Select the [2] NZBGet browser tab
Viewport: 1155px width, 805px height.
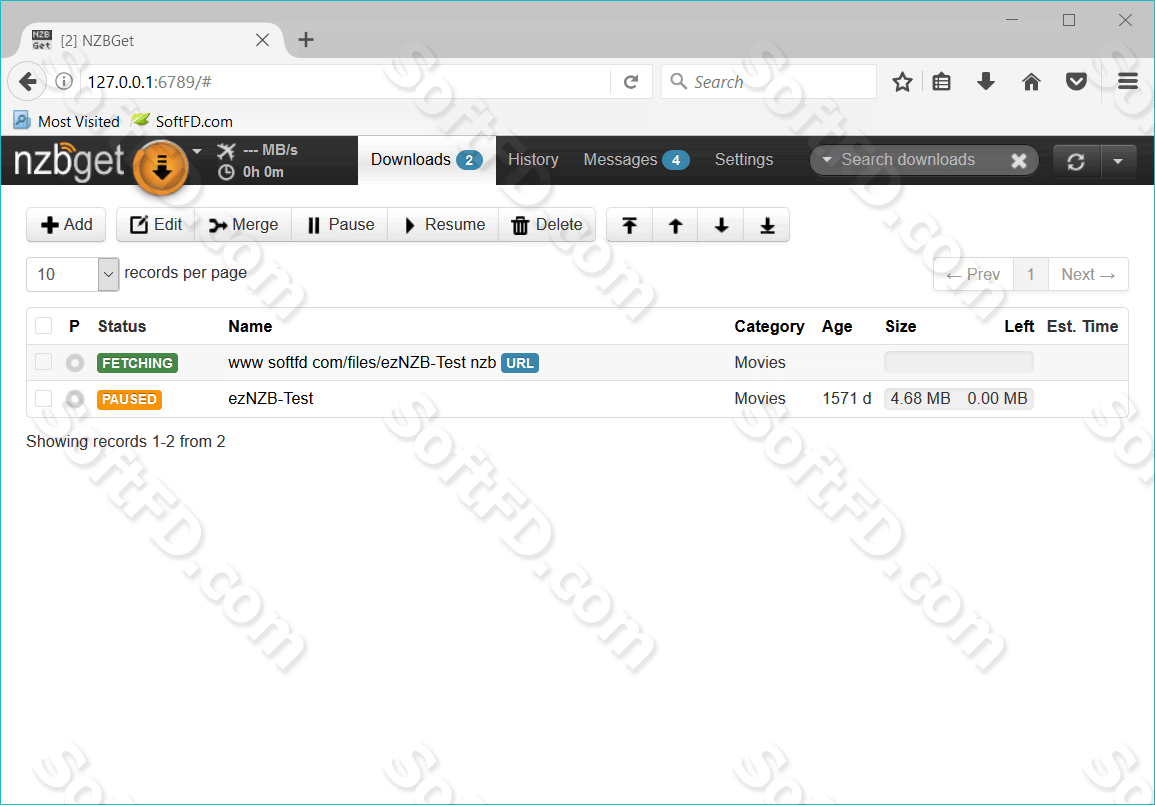pyautogui.click(x=151, y=41)
